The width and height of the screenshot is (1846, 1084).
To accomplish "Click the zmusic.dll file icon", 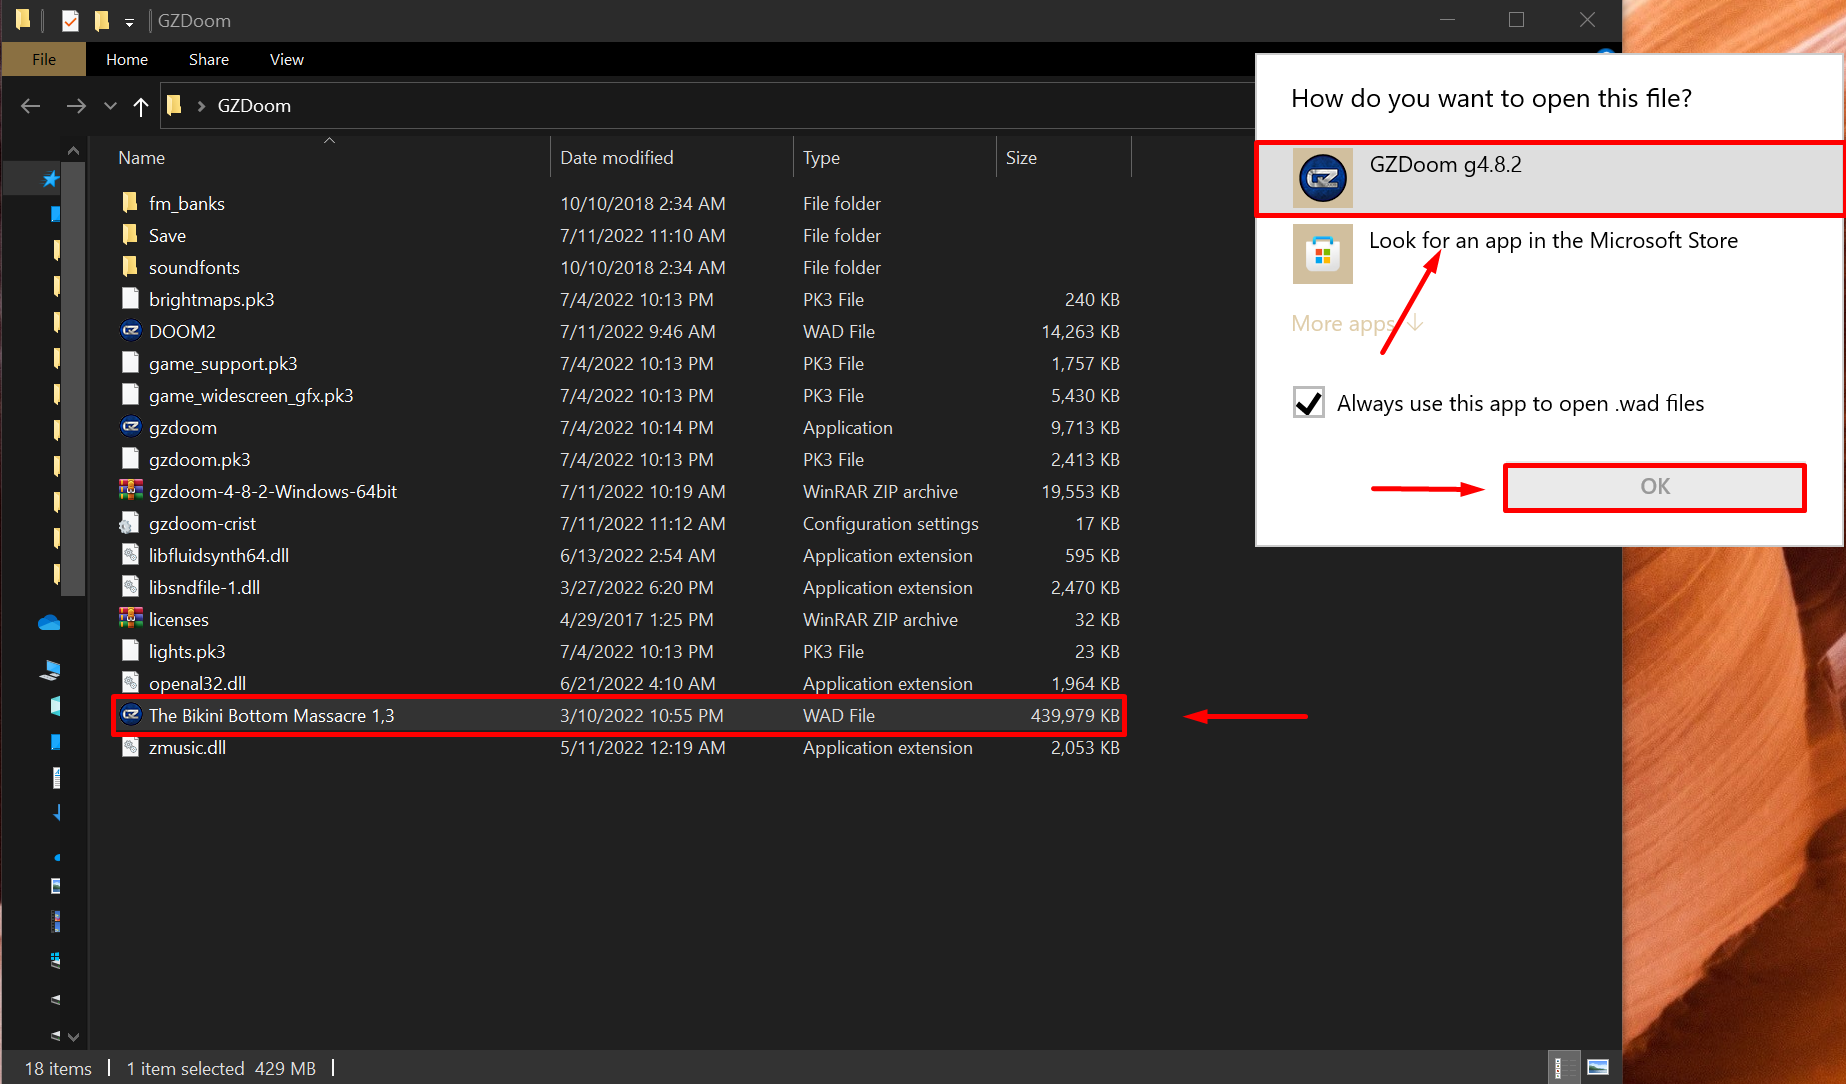I will click(x=130, y=747).
